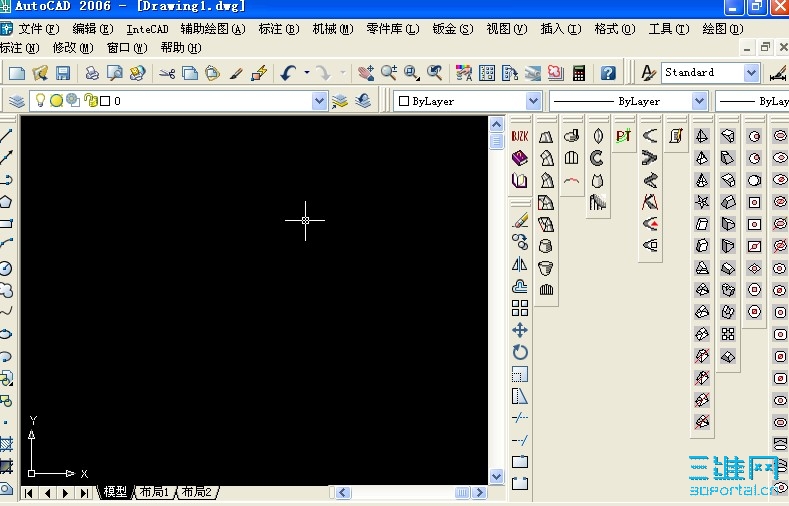
Task: Click the BJZK toolbar icon
Action: (520, 136)
